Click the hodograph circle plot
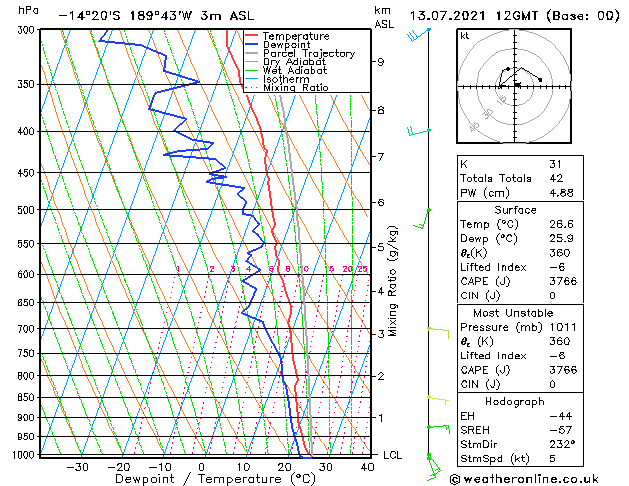This screenshot has width=629, height=486. (515, 86)
